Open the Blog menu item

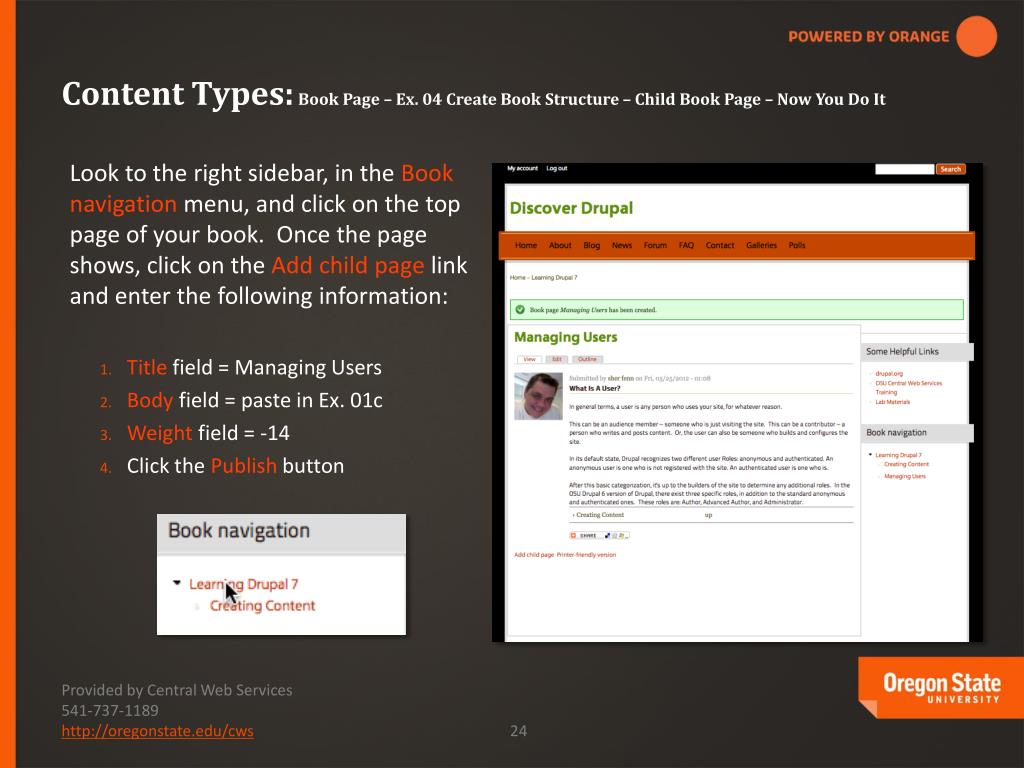pos(592,246)
